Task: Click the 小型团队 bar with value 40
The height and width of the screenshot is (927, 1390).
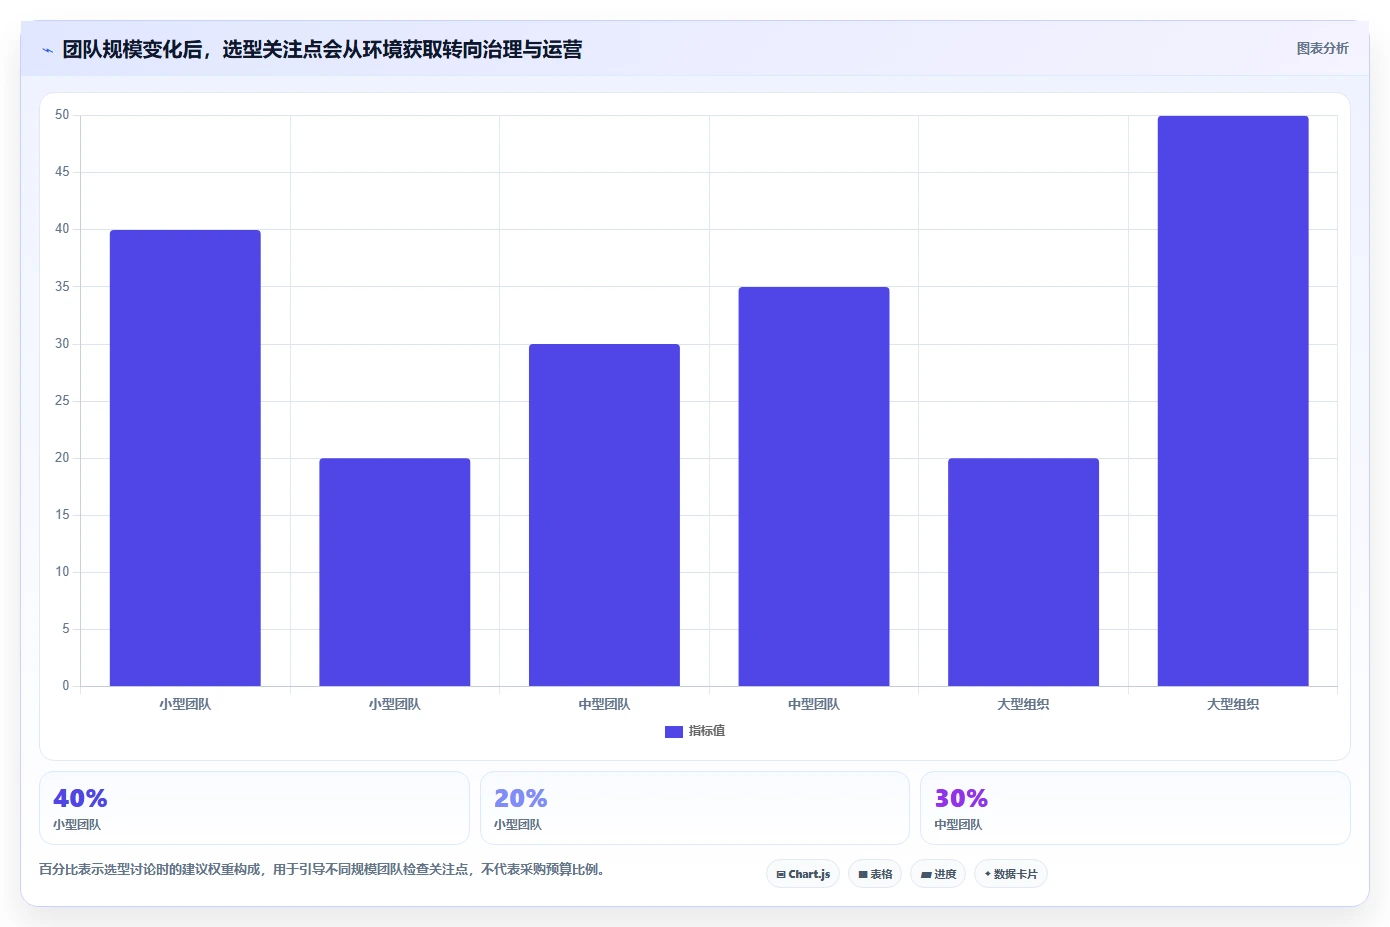Action: 185,458
